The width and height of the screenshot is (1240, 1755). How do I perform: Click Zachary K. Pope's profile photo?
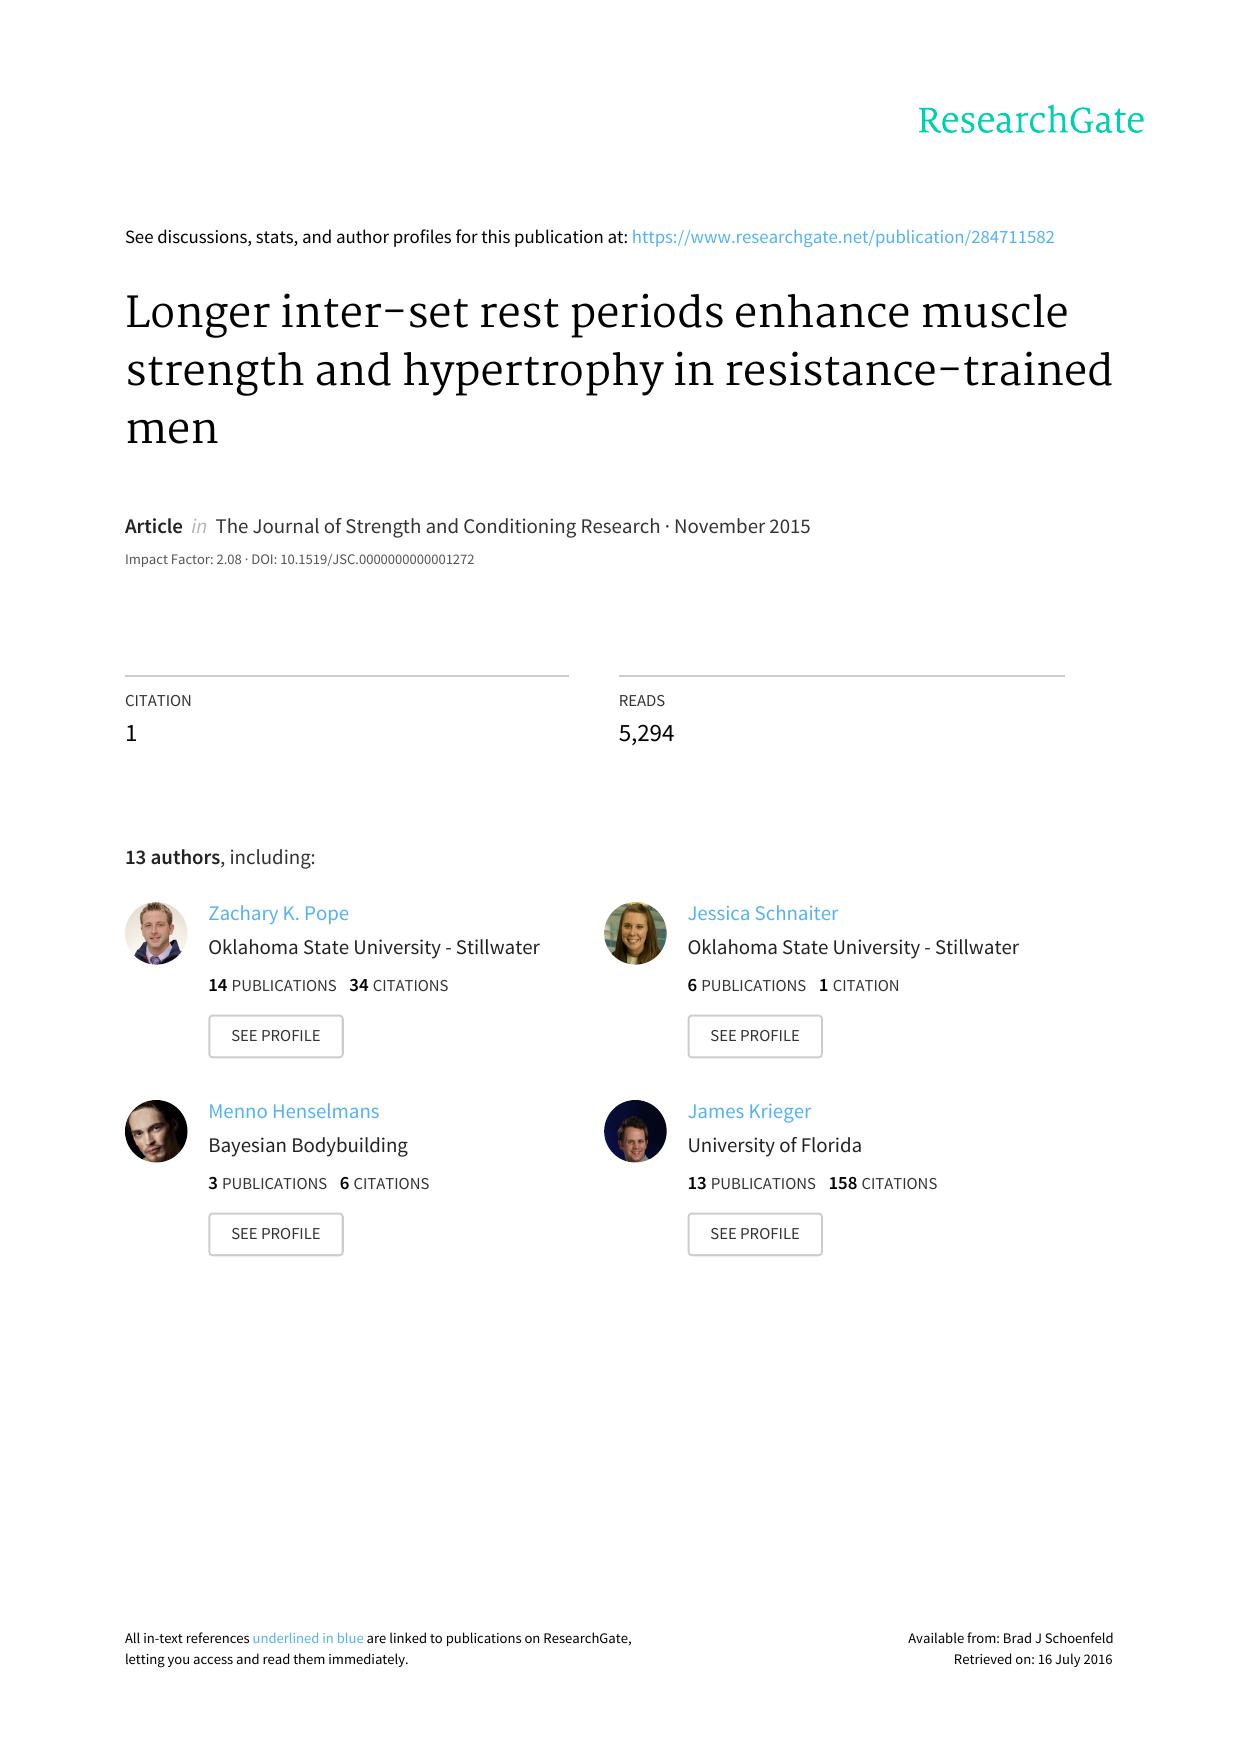(156, 933)
